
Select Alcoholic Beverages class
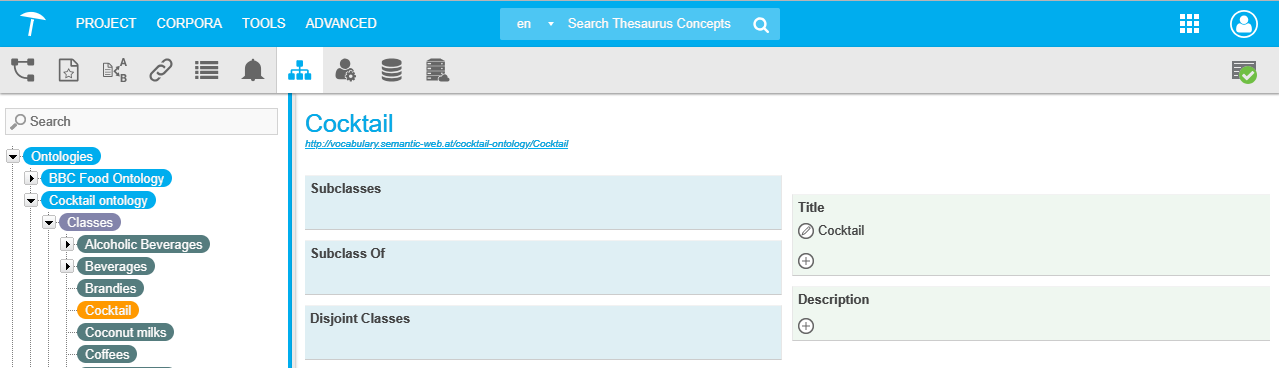[143, 244]
